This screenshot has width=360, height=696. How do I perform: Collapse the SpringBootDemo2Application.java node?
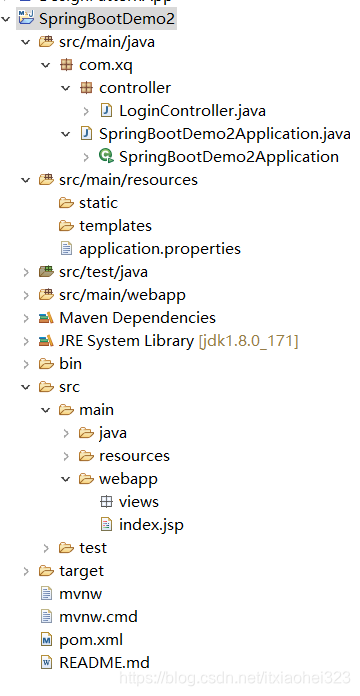(x=66, y=134)
